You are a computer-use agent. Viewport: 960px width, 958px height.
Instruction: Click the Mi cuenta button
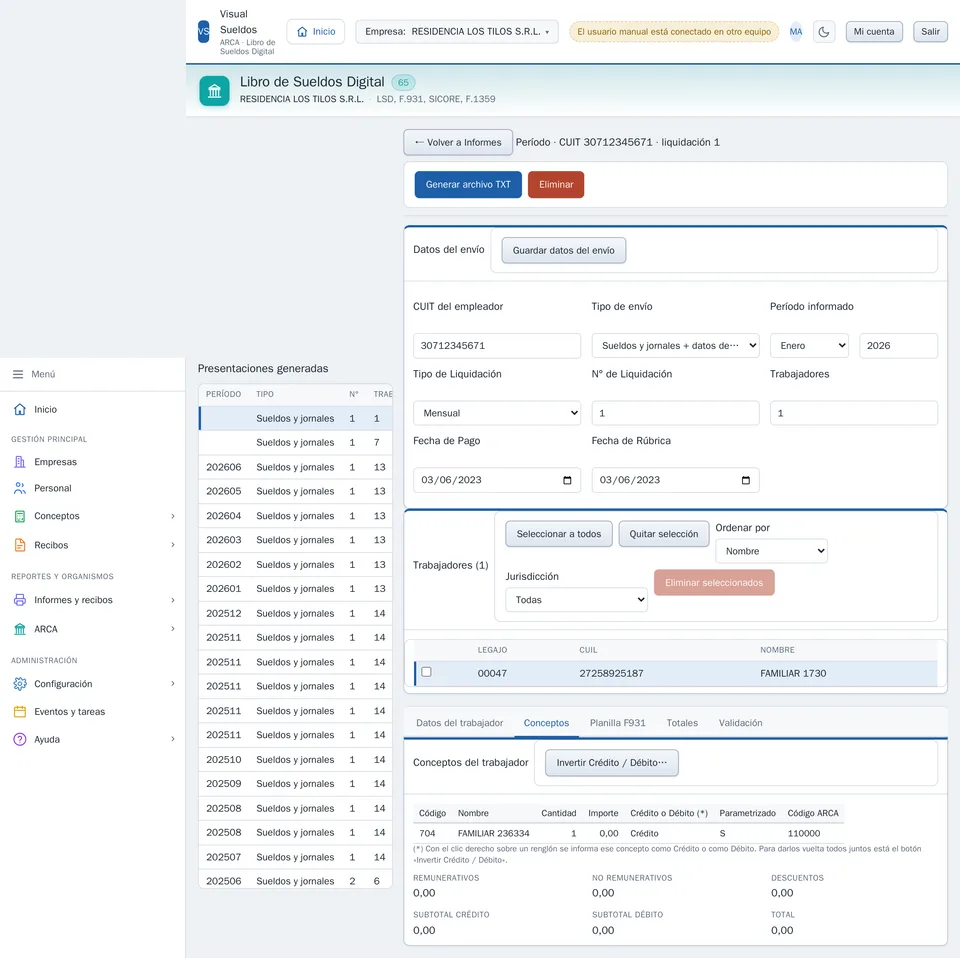(x=874, y=32)
